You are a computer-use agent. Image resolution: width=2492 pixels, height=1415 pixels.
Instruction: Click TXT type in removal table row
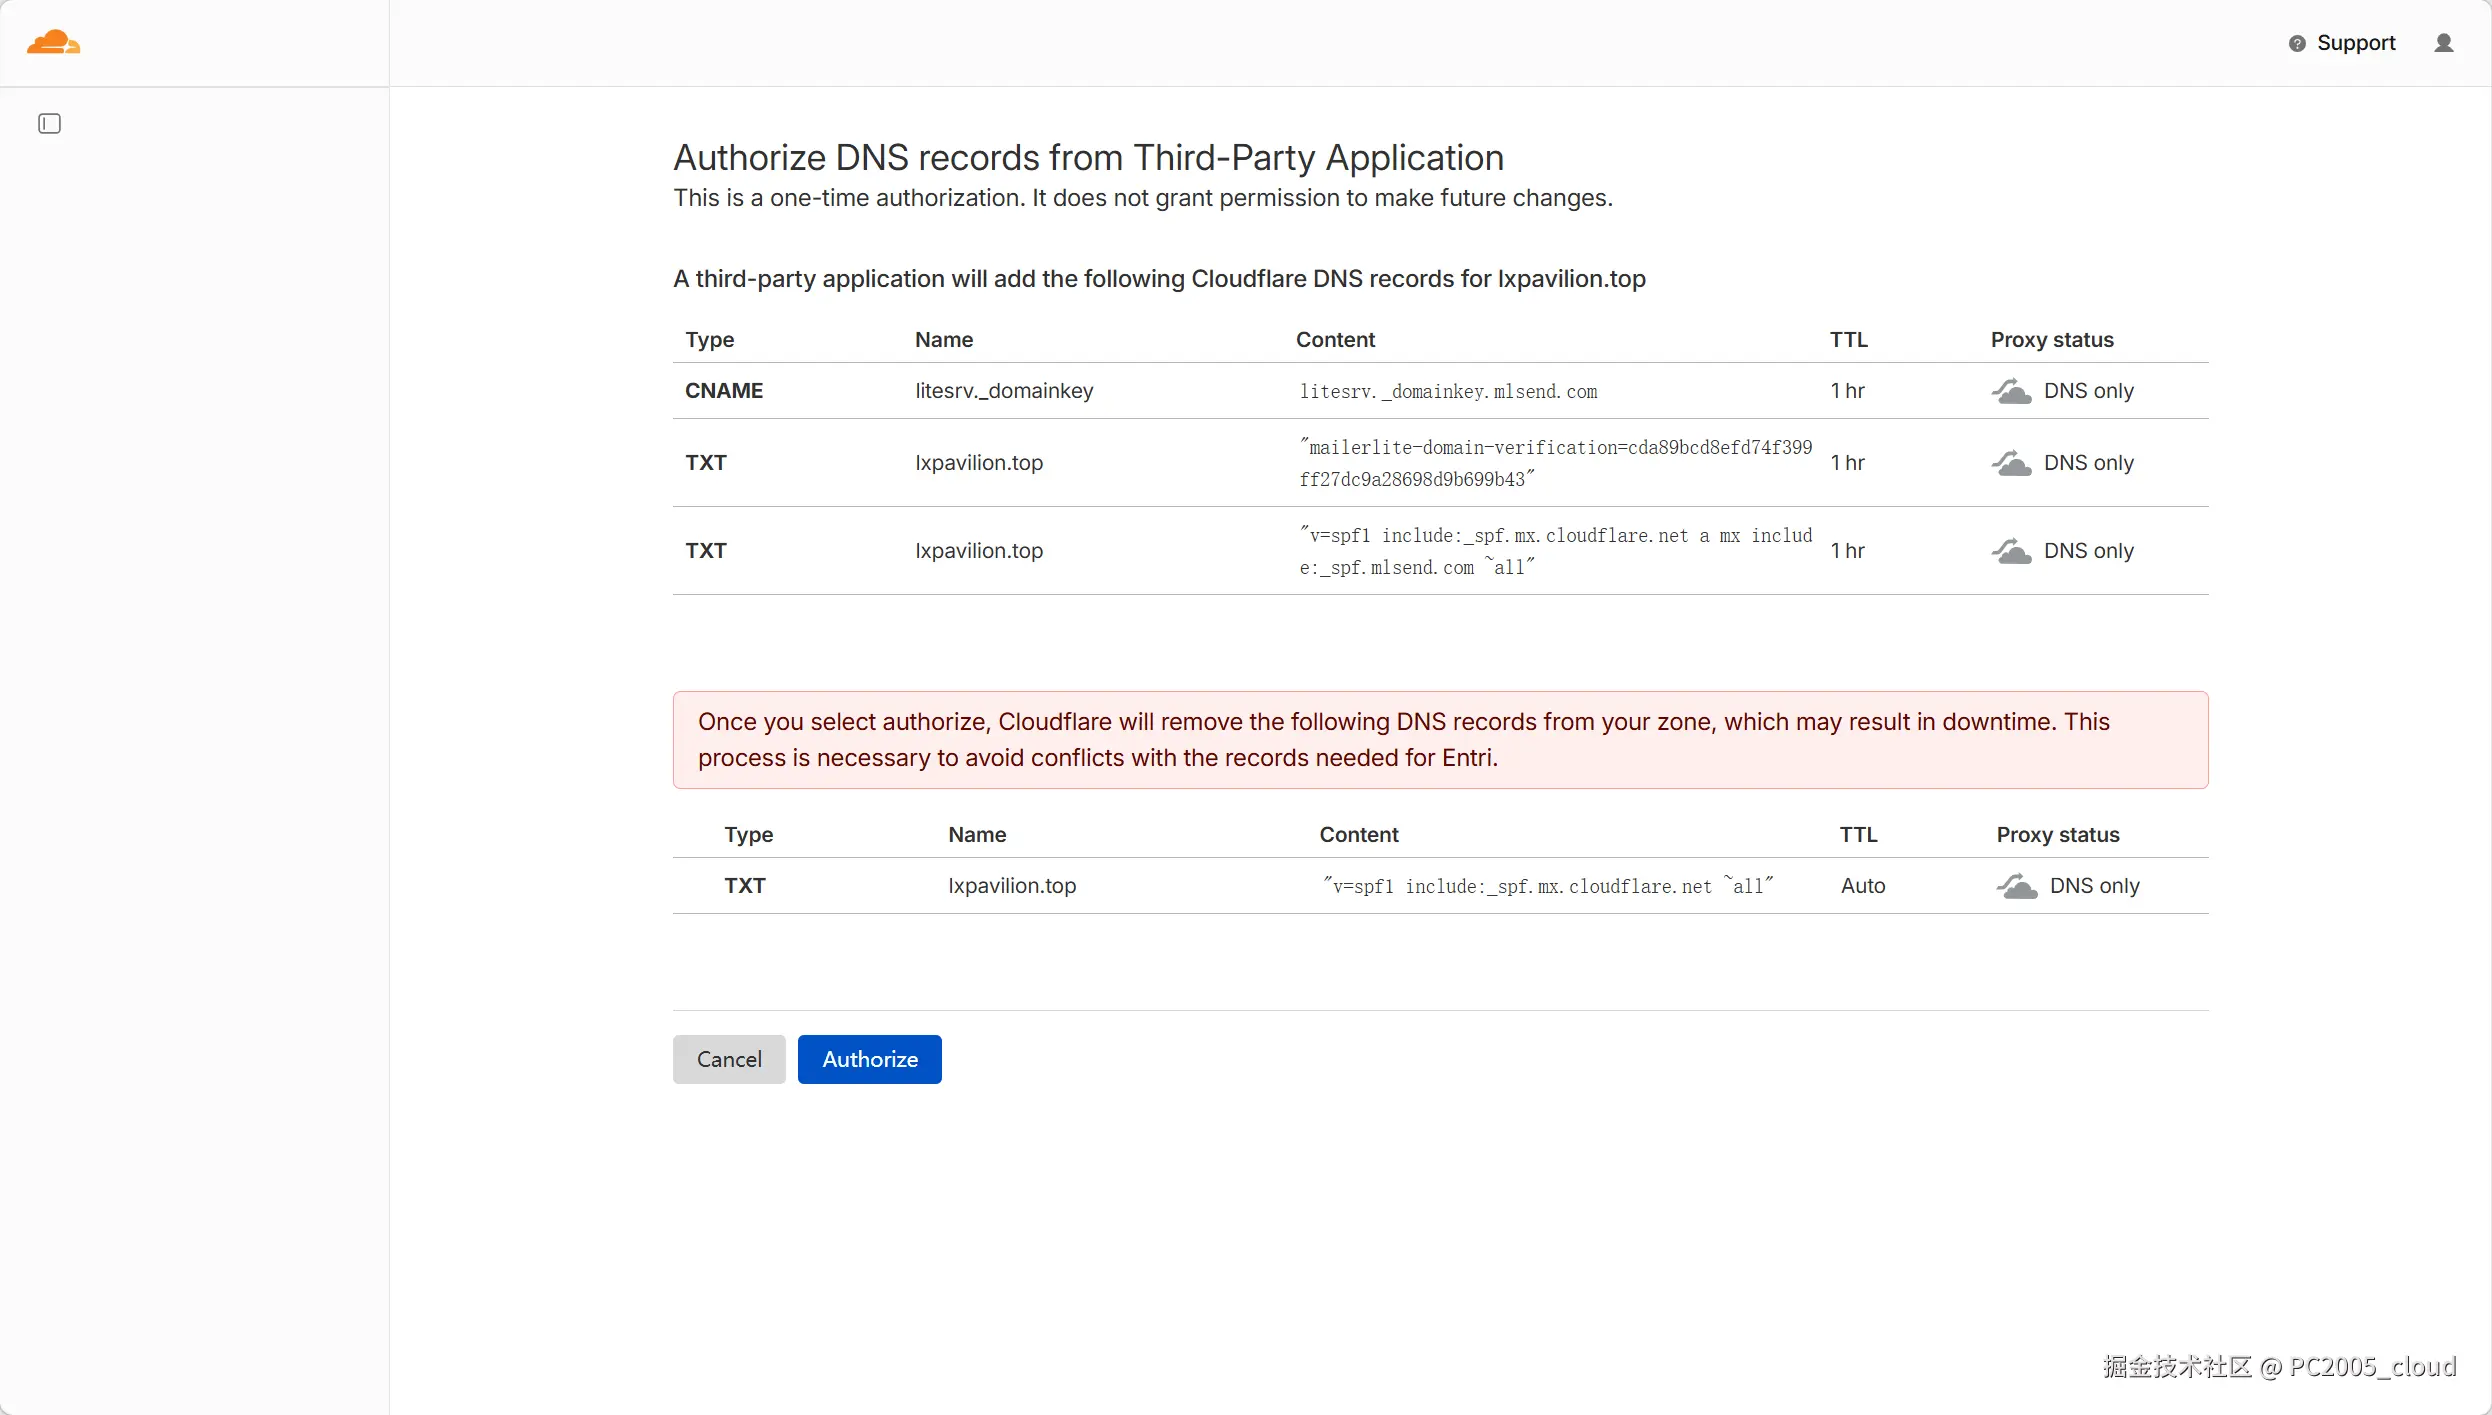(x=745, y=886)
